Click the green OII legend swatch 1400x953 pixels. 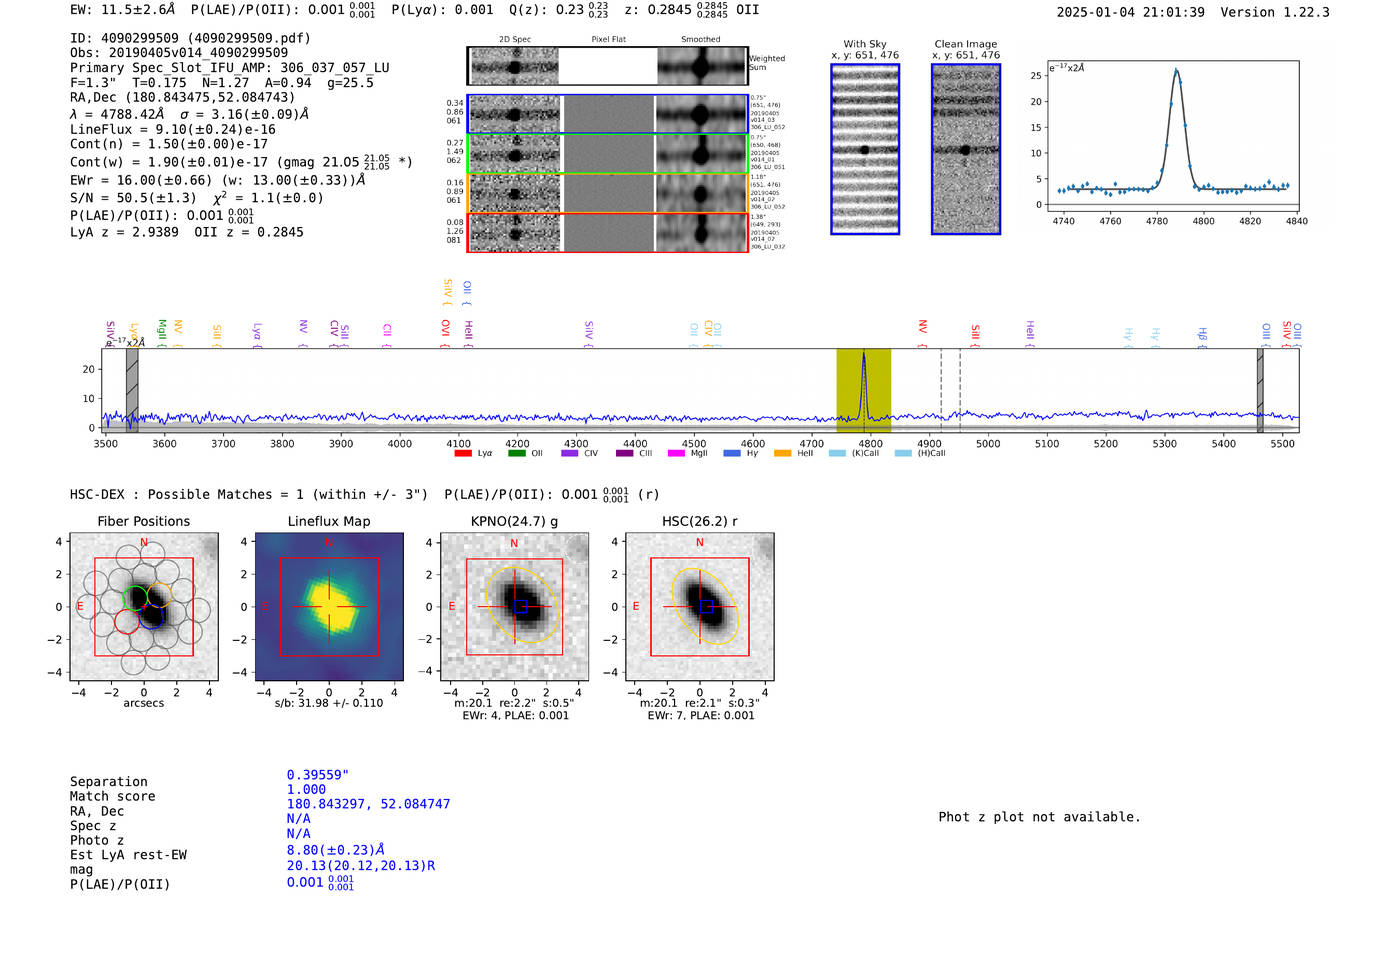coord(517,453)
